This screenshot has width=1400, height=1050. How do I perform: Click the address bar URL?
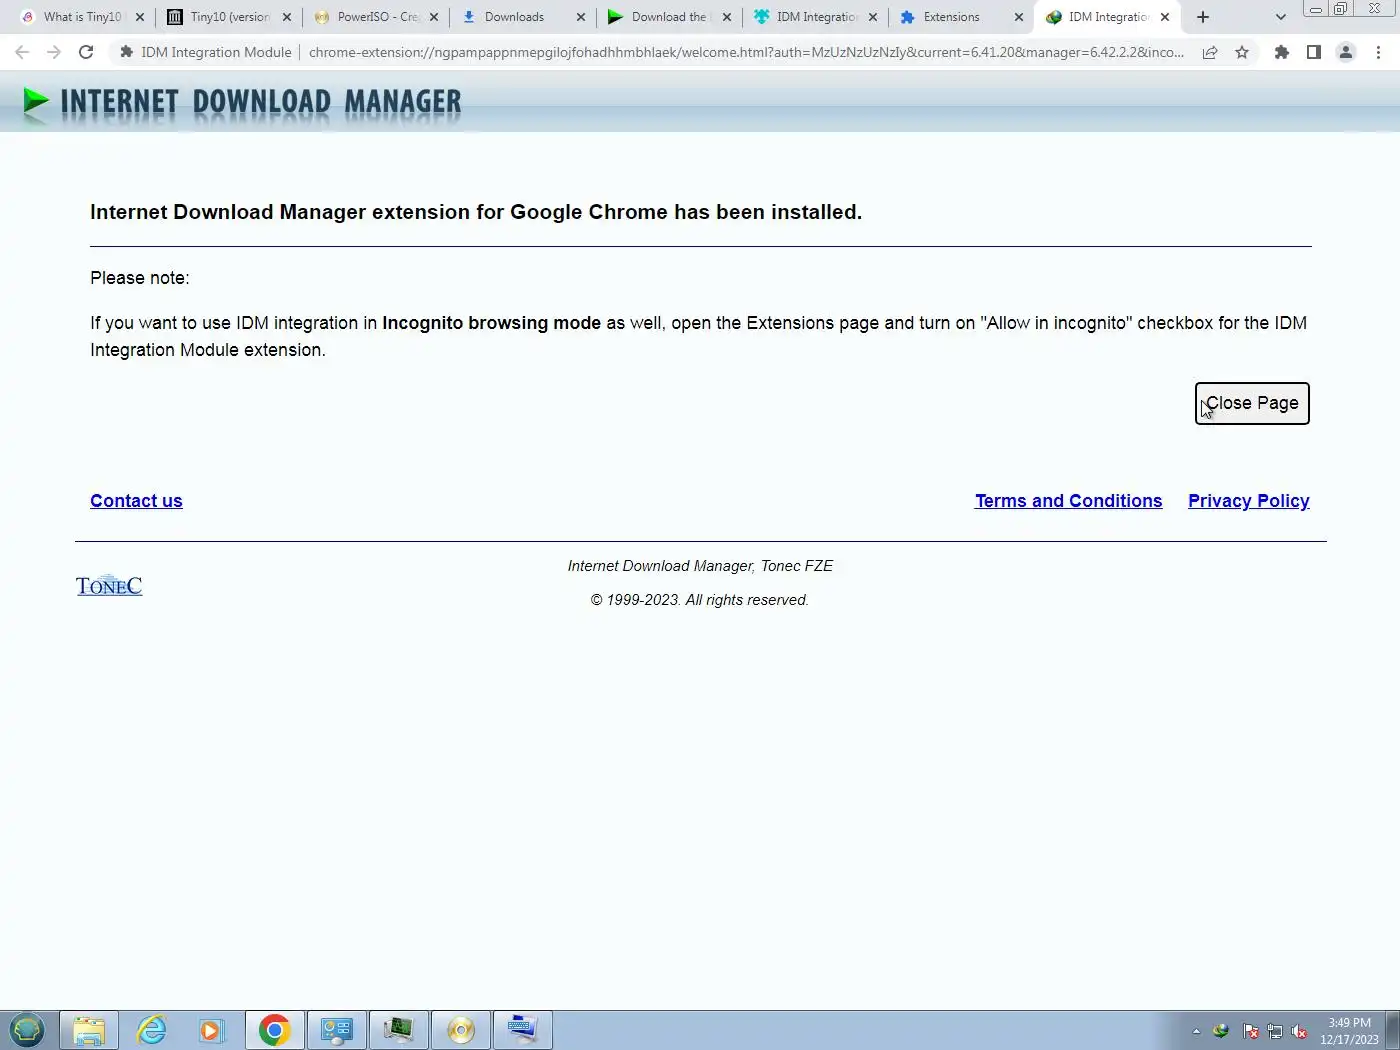(x=746, y=52)
